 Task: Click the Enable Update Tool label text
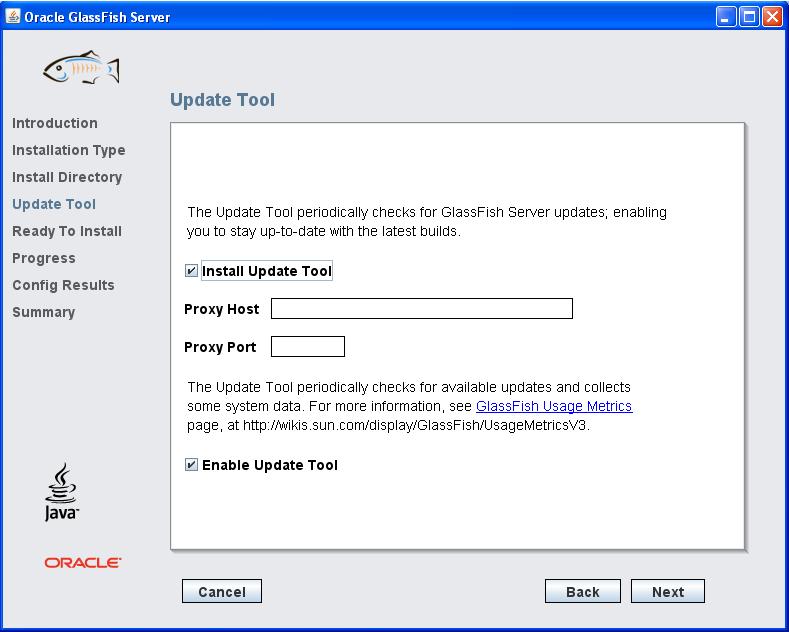(x=270, y=465)
